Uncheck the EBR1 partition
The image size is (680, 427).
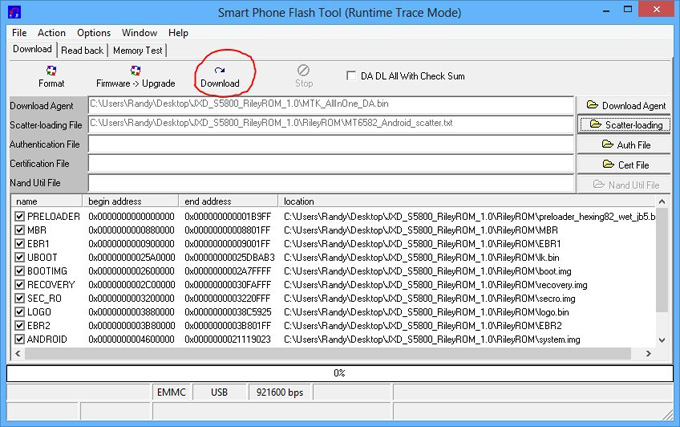20,244
